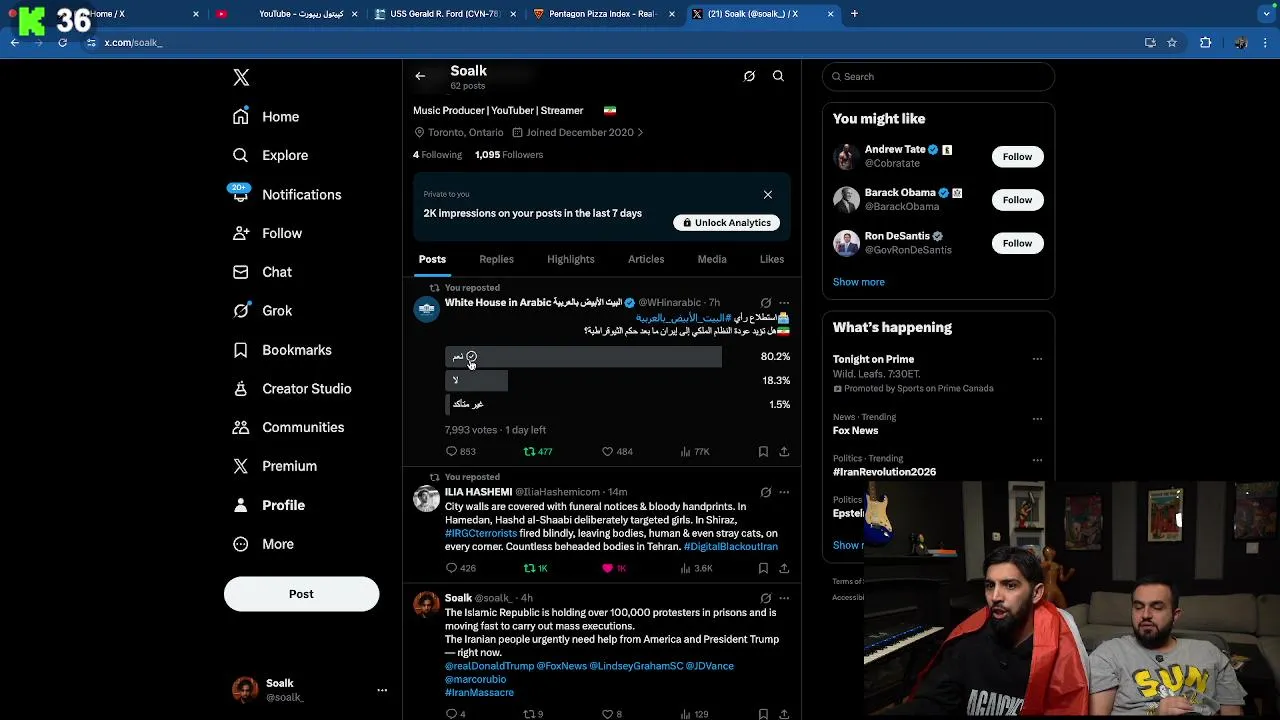Image resolution: width=1280 pixels, height=720 pixels.
Task: Click Grok icon on White House post
Action: coord(765,302)
